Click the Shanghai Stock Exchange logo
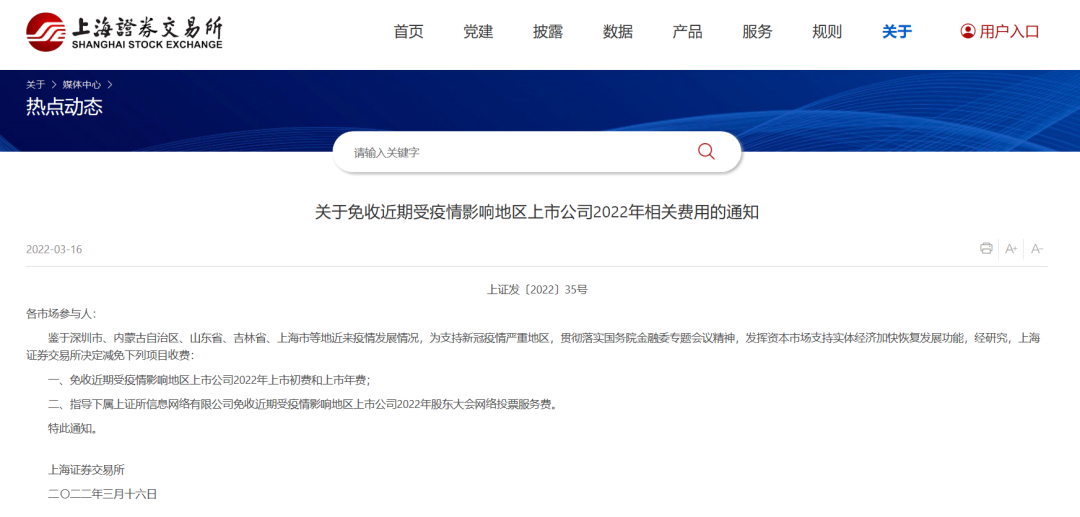 point(125,31)
